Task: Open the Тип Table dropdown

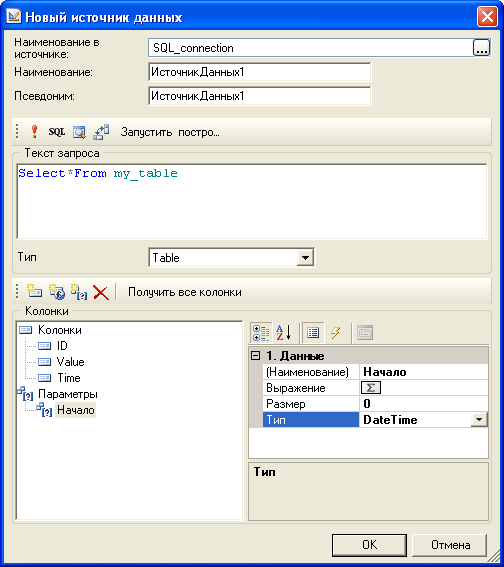Action: 305,258
